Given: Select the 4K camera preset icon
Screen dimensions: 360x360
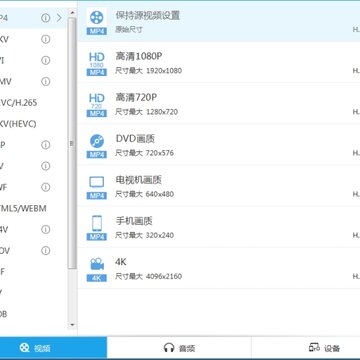Looking at the screenshot, I should coord(97,269).
